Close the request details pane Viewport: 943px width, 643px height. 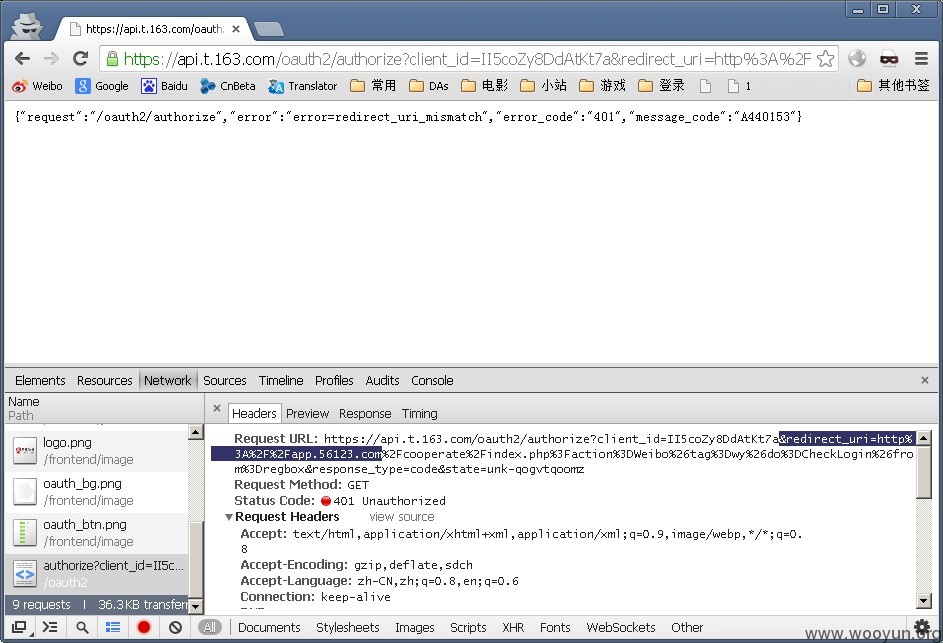tap(217, 408)
